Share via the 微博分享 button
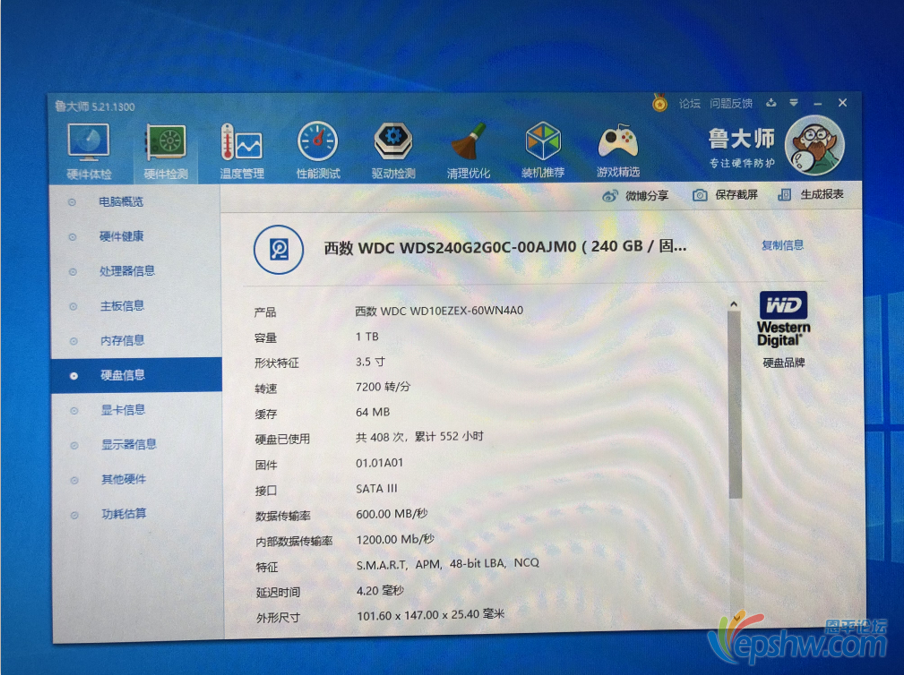The width and height of the screenshot is (904, 675). tap(635, 195)
